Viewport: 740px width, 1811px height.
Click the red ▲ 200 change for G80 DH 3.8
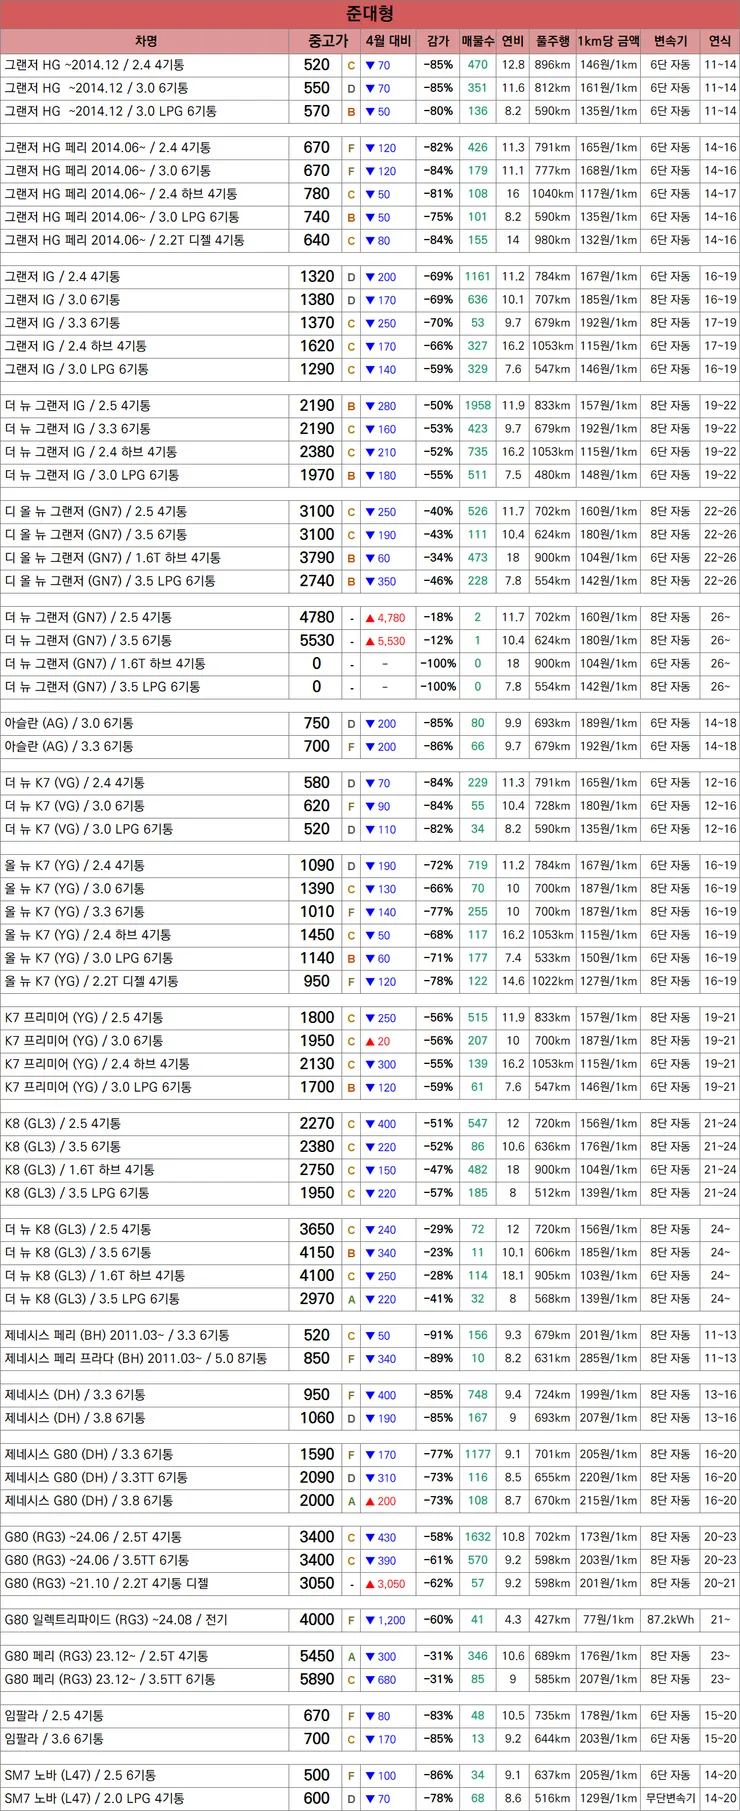381,1501
